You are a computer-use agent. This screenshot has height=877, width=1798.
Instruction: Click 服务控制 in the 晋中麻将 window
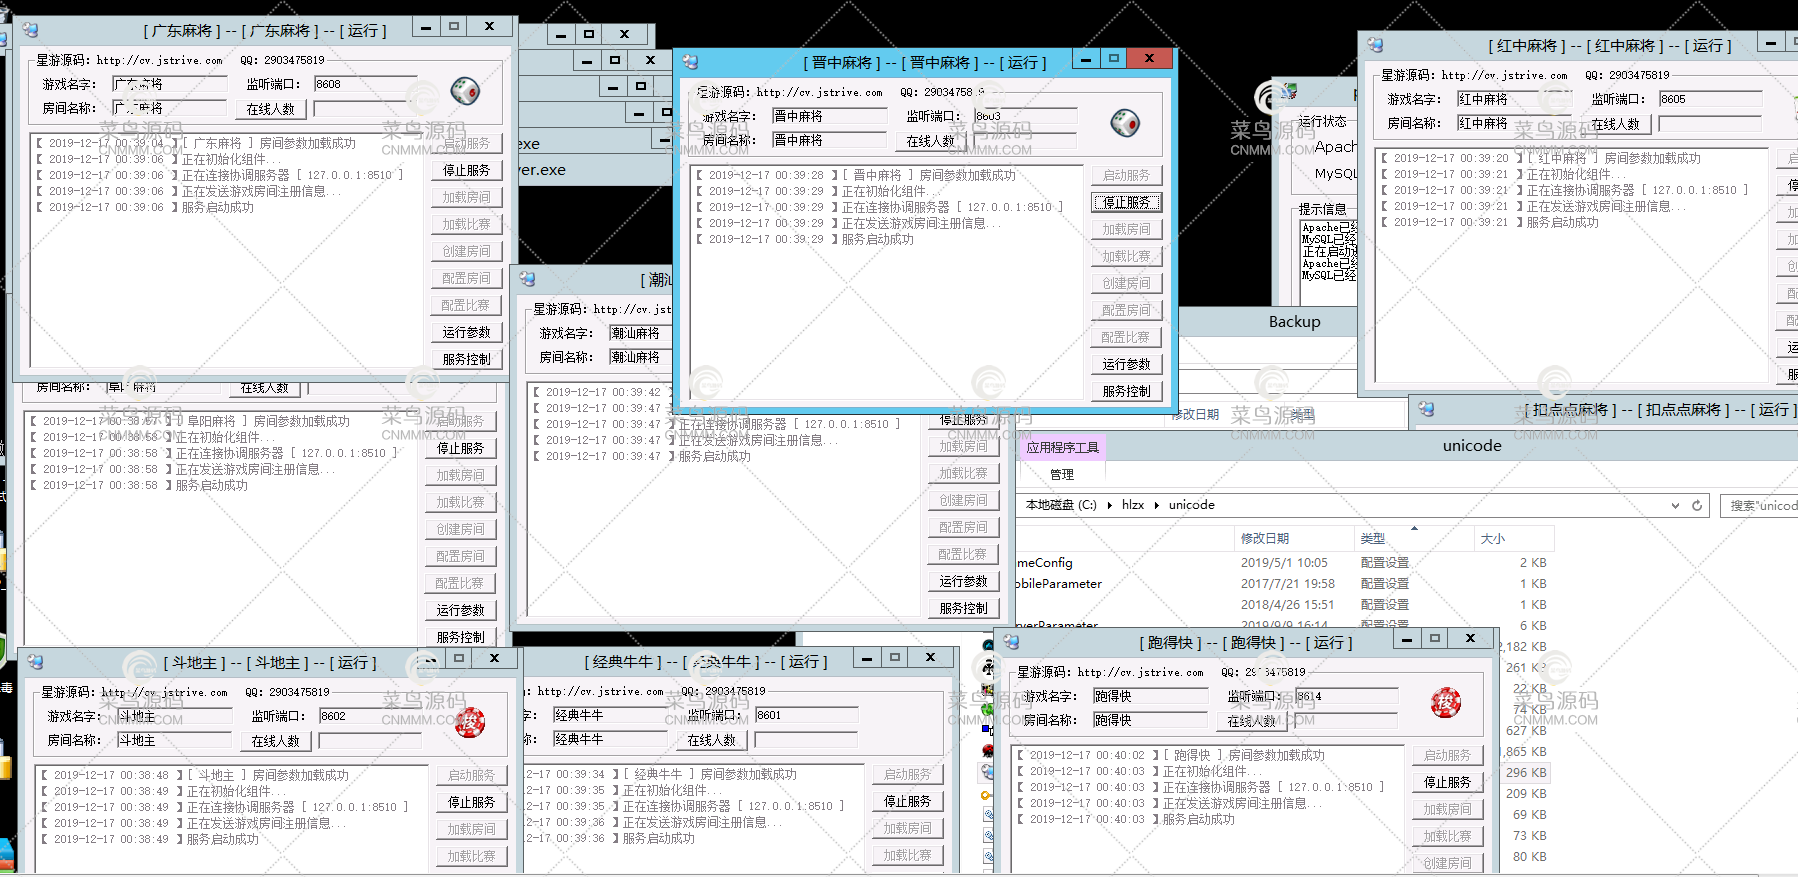coord(1126,391)
